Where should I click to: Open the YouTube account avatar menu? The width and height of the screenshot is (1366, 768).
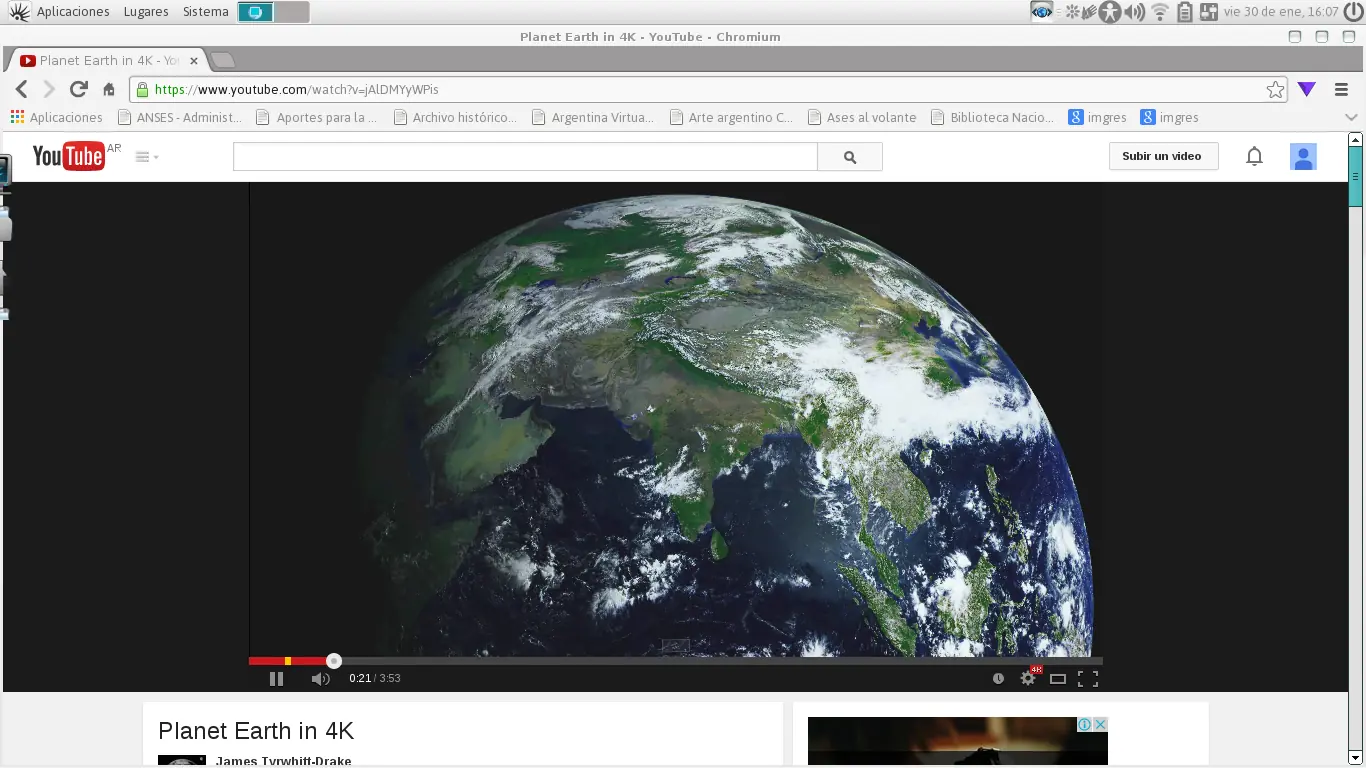coord(1303,156)
